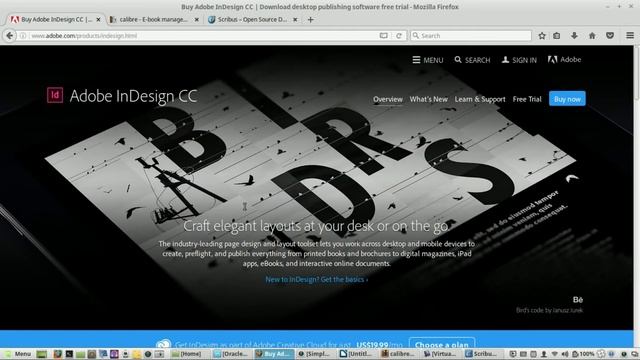This screenshot has width=640, height=360.
Task: Click the Behance Bē credit link
Action: coord(578,300)
